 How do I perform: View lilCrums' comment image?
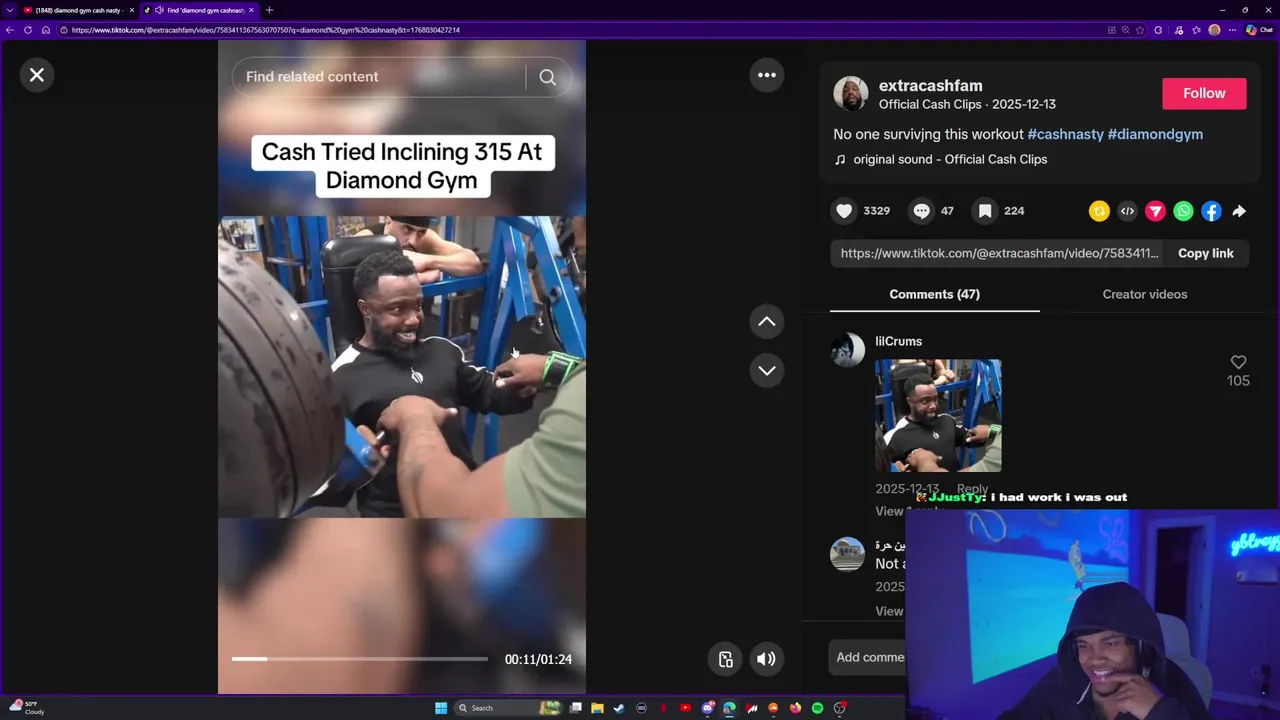click(938, 415)
